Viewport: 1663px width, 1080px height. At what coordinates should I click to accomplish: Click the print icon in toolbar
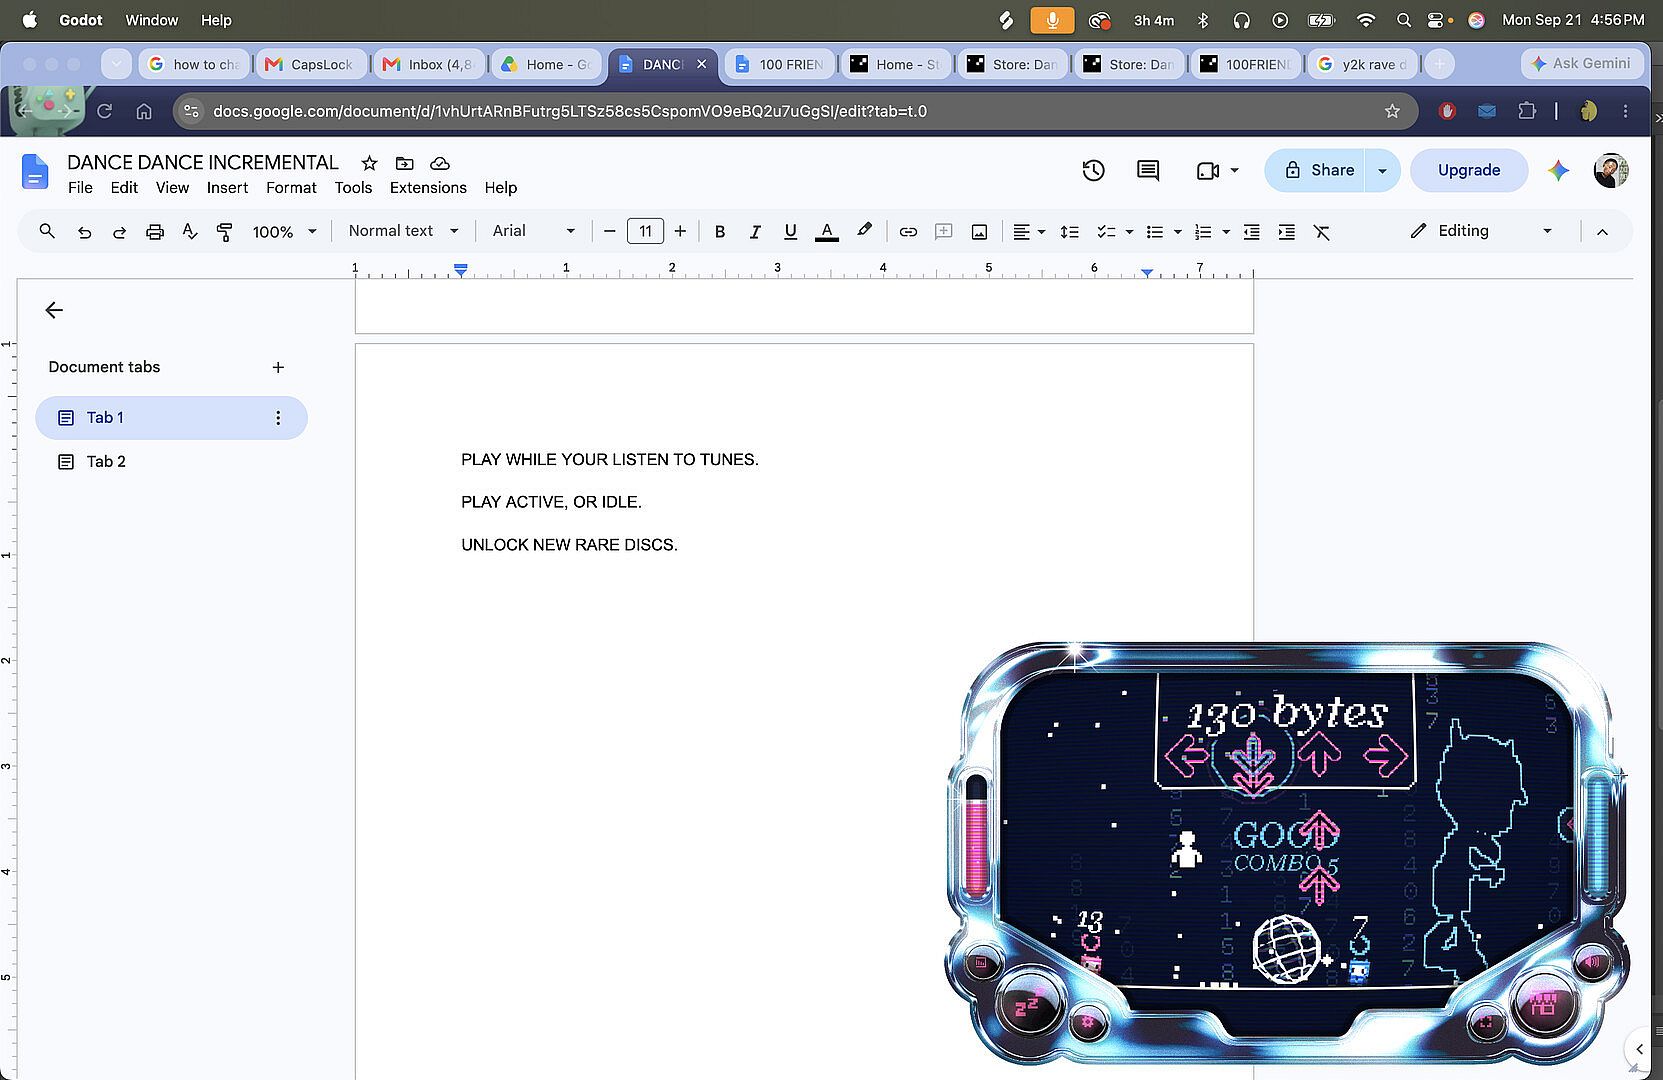point(154,231)
